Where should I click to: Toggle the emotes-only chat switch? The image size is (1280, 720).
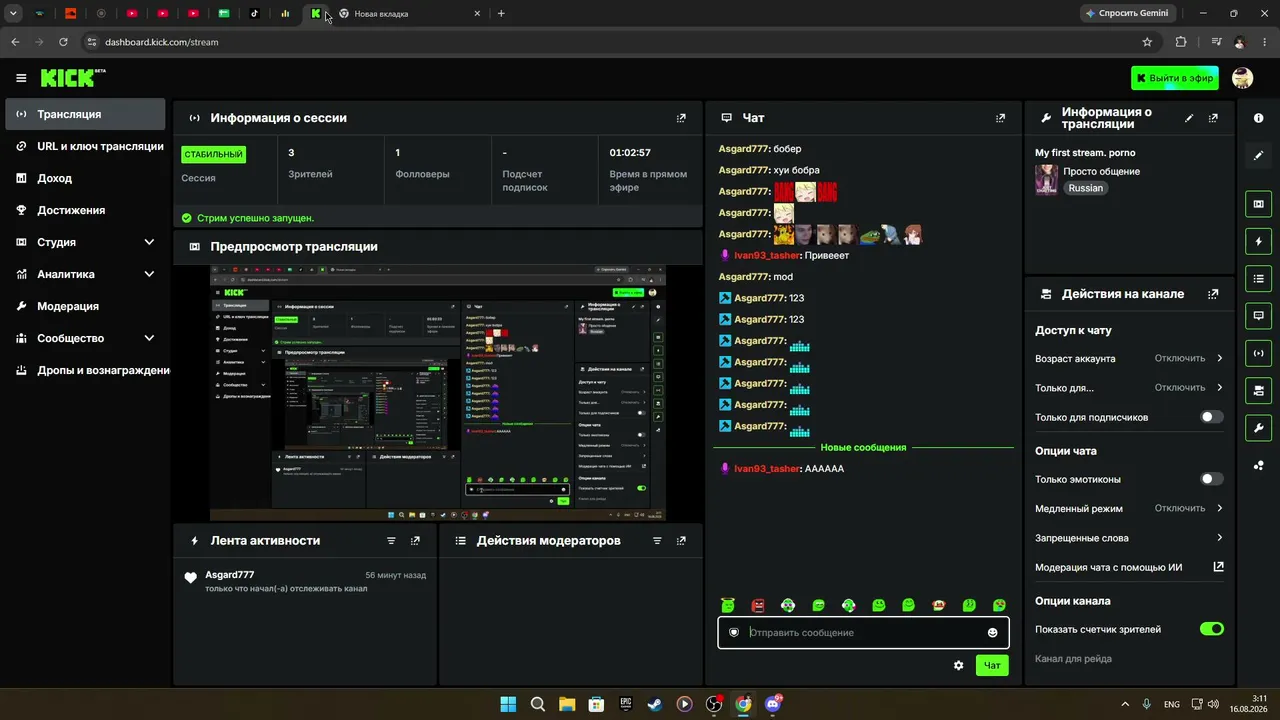point(1211,479)
